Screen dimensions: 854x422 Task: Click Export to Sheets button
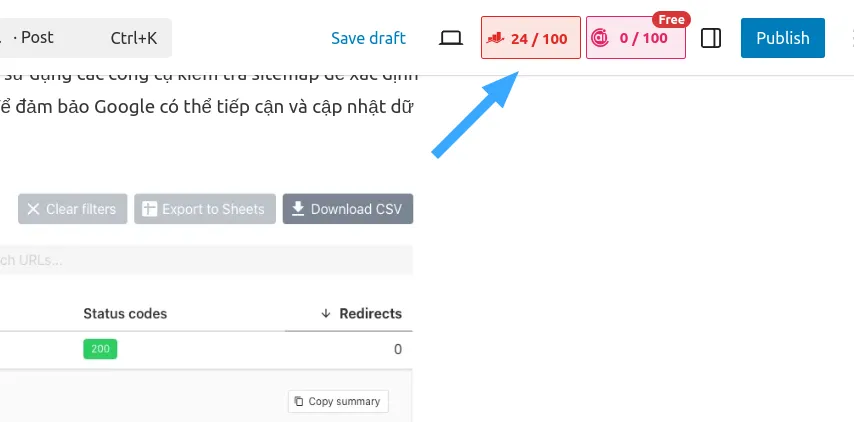coord(205,209)
